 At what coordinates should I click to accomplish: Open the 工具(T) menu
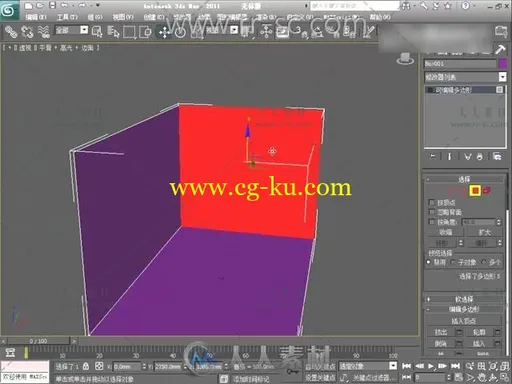tap(67, 17)
